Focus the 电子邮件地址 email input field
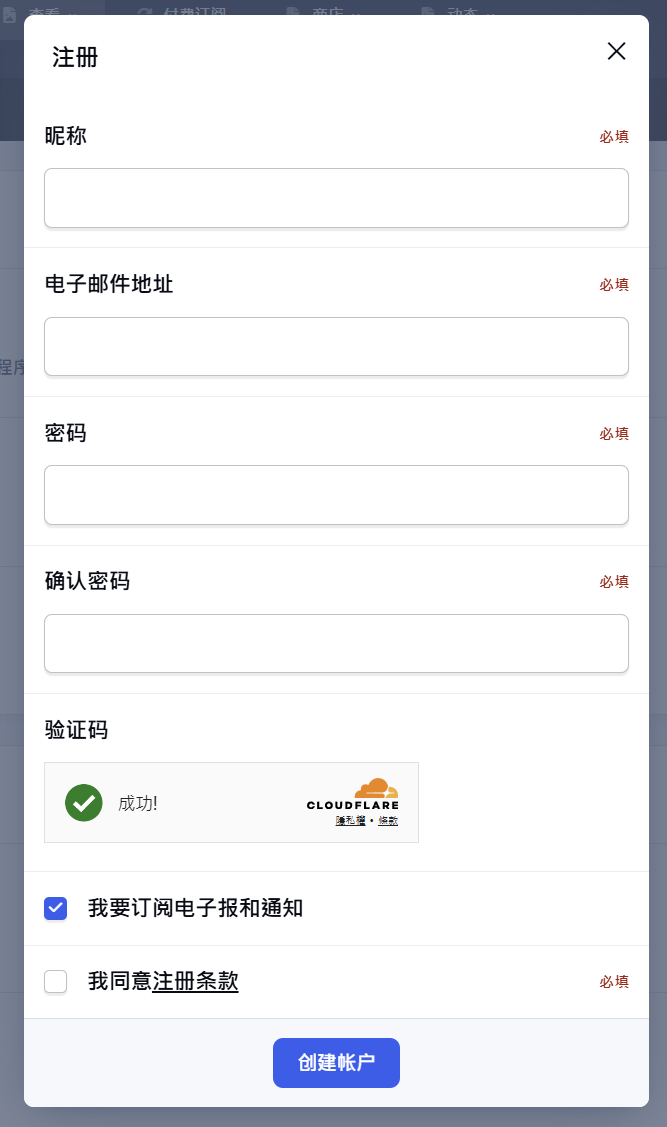 336,346
